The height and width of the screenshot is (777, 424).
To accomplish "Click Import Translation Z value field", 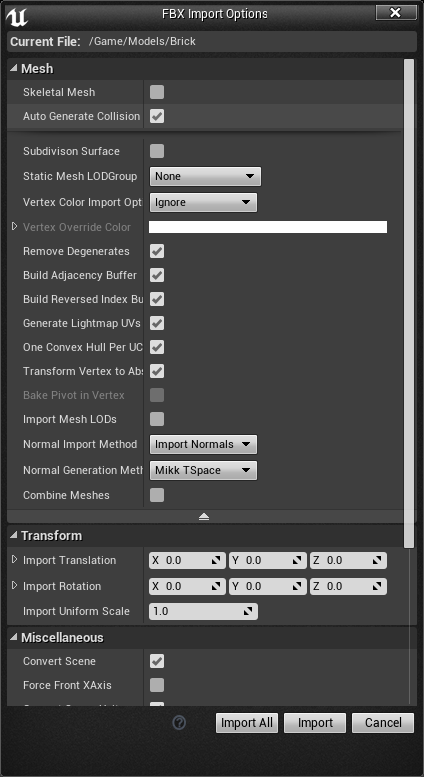I will (x=348, y=560).
